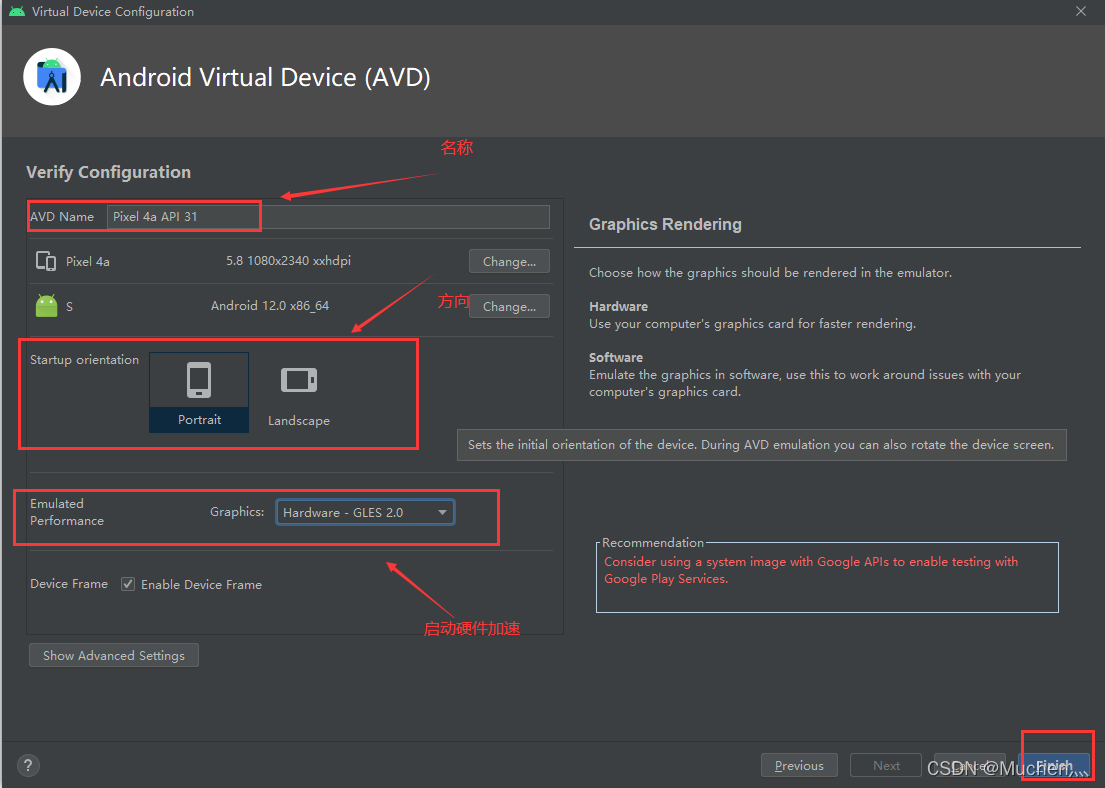Click the Previous button
The height and width of the screenshot is (788, 1105).
tap(799, 765)
